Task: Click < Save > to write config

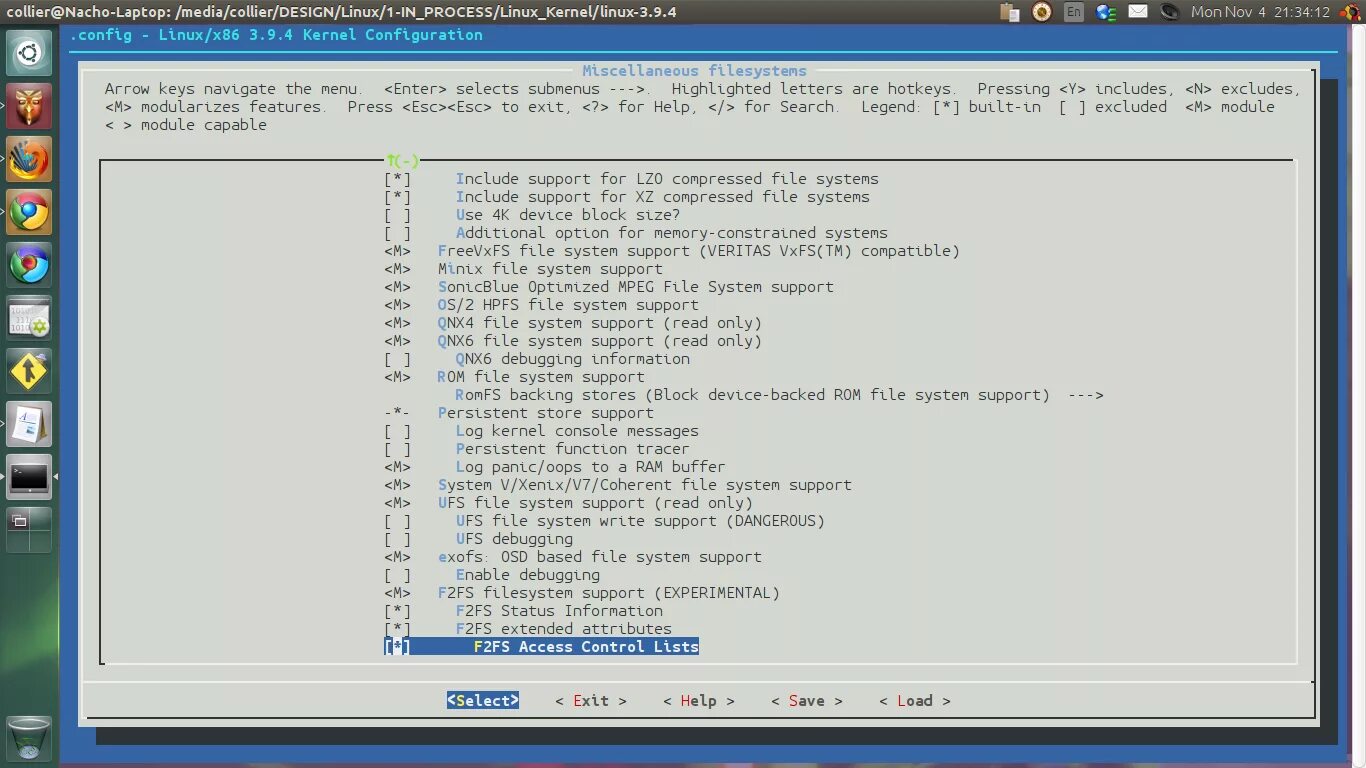Action: pos(807,701)
